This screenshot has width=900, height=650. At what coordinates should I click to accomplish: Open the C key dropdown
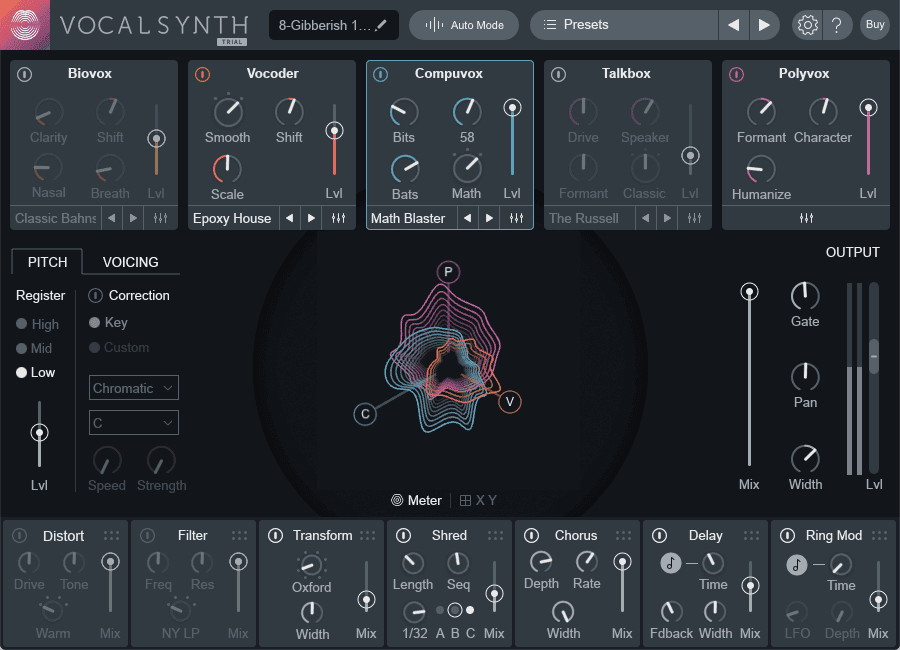[134, 423]
